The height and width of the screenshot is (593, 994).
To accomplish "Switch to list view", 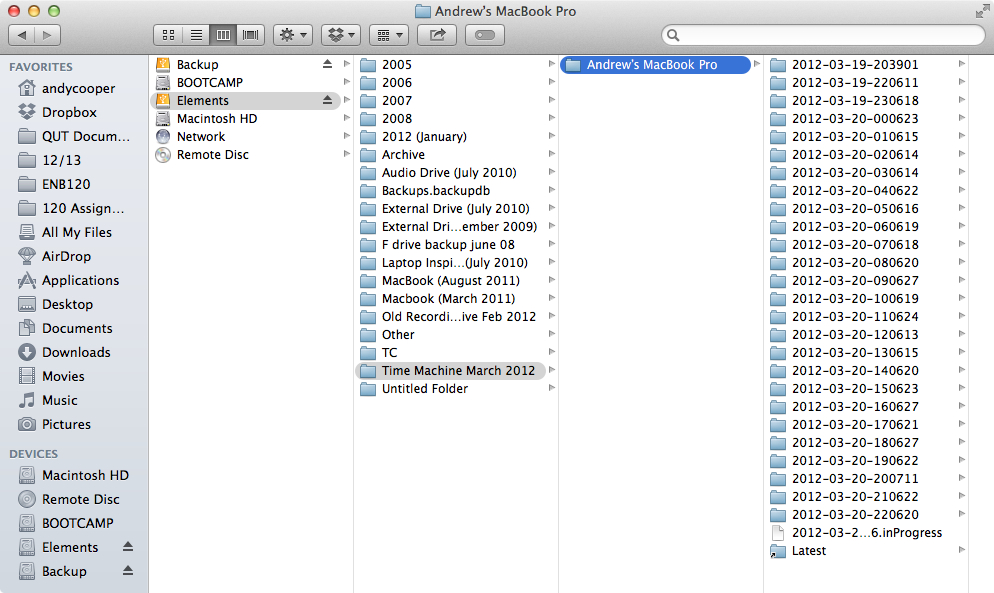I will [196, 35].
